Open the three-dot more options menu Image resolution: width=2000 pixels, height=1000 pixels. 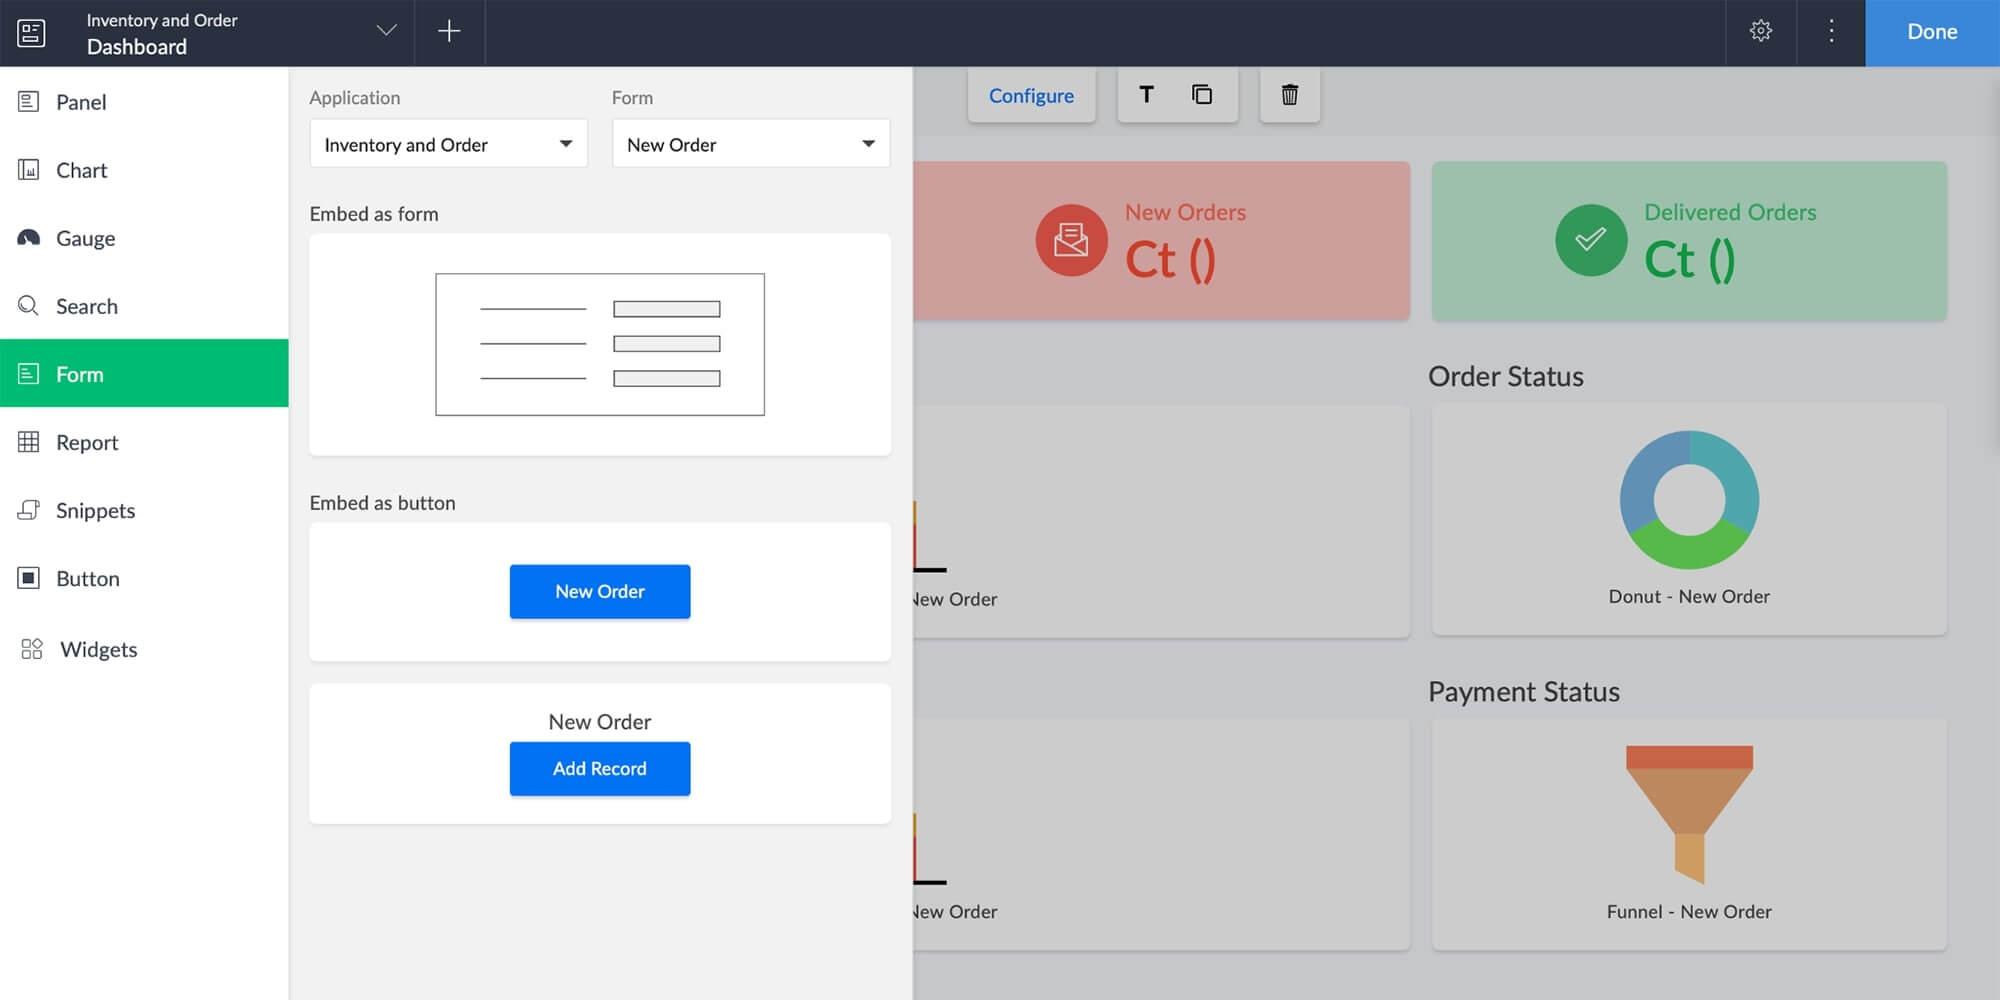pyautogui.click(x=1831, y=32)
